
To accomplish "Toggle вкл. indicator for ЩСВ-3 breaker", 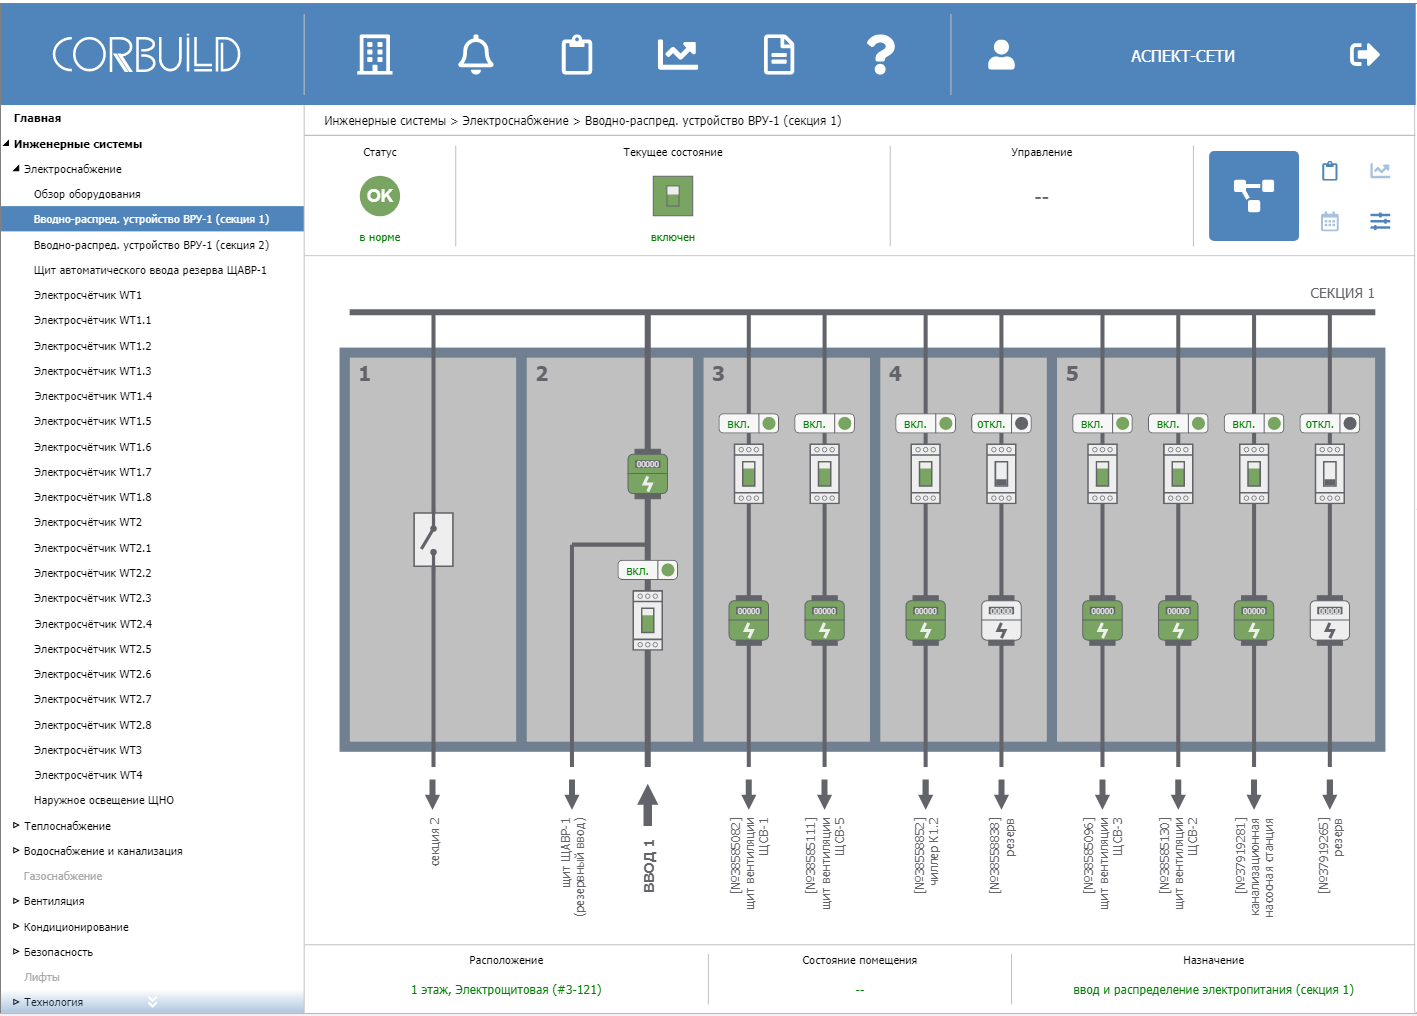I will 1103,423.
